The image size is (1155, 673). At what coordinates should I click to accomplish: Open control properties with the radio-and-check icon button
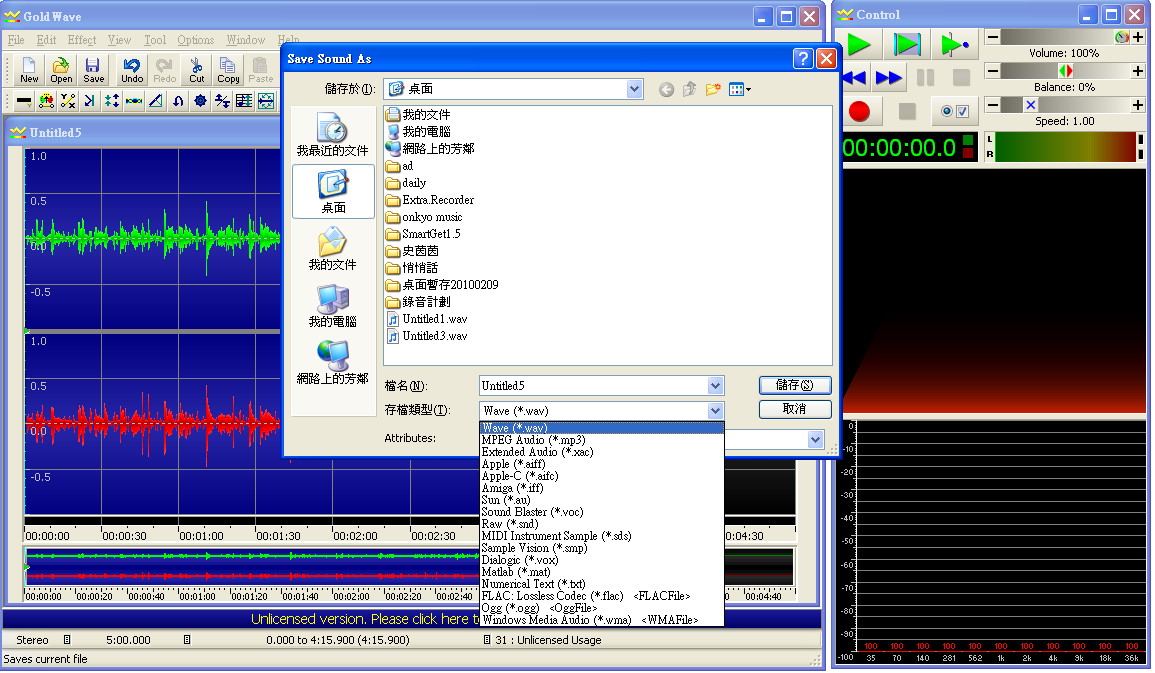tap(955, 111)
